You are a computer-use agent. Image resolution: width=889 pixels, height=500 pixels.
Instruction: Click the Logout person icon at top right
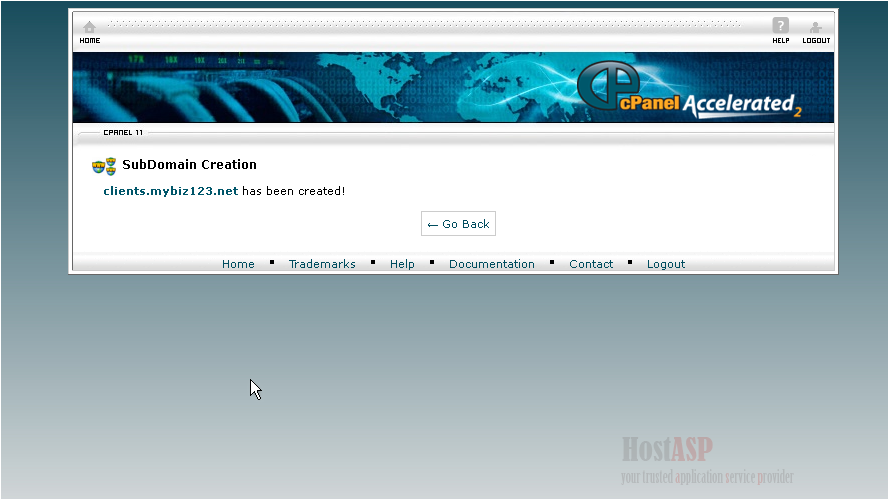[816, 27]
